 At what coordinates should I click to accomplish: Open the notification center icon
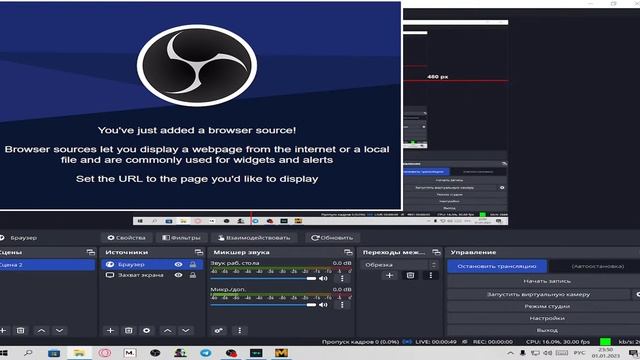click(x=634, y=353)
